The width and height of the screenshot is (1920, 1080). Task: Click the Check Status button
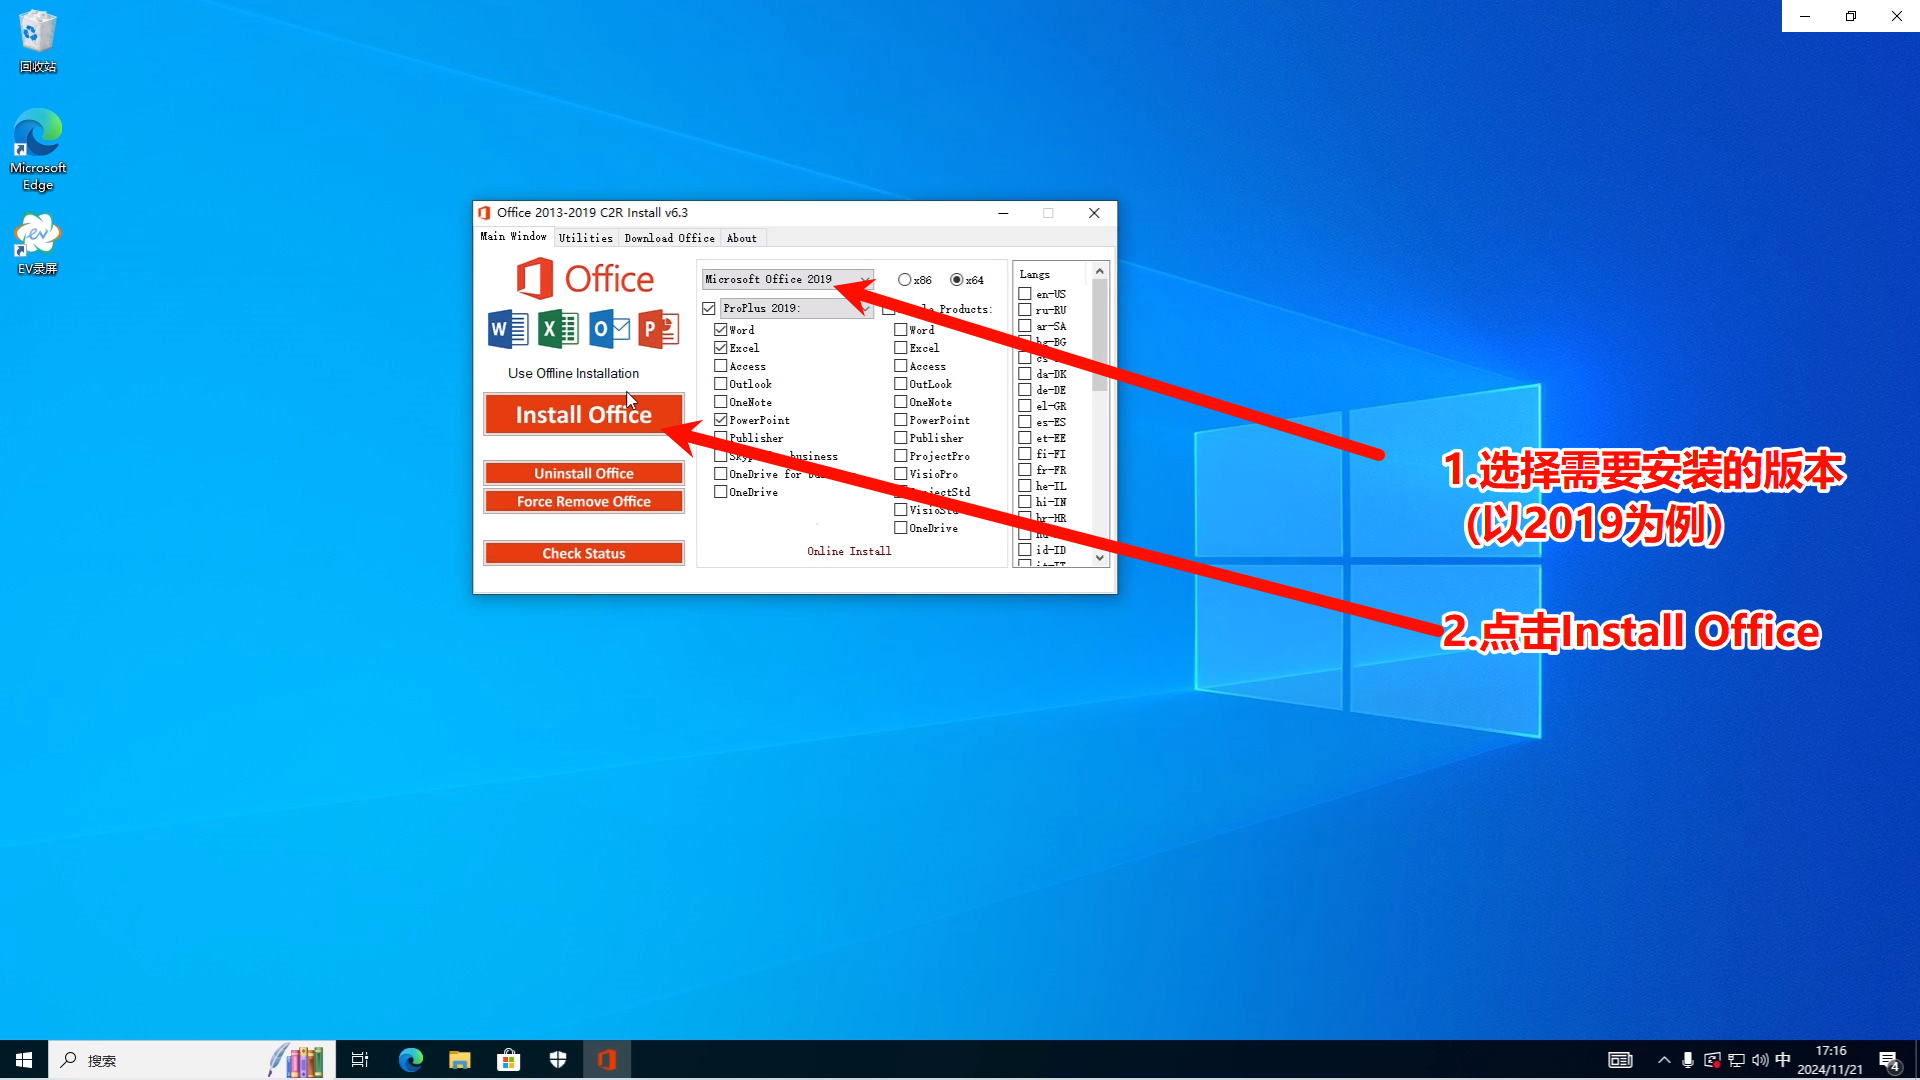pyautogui.click(x=584, y=553)
